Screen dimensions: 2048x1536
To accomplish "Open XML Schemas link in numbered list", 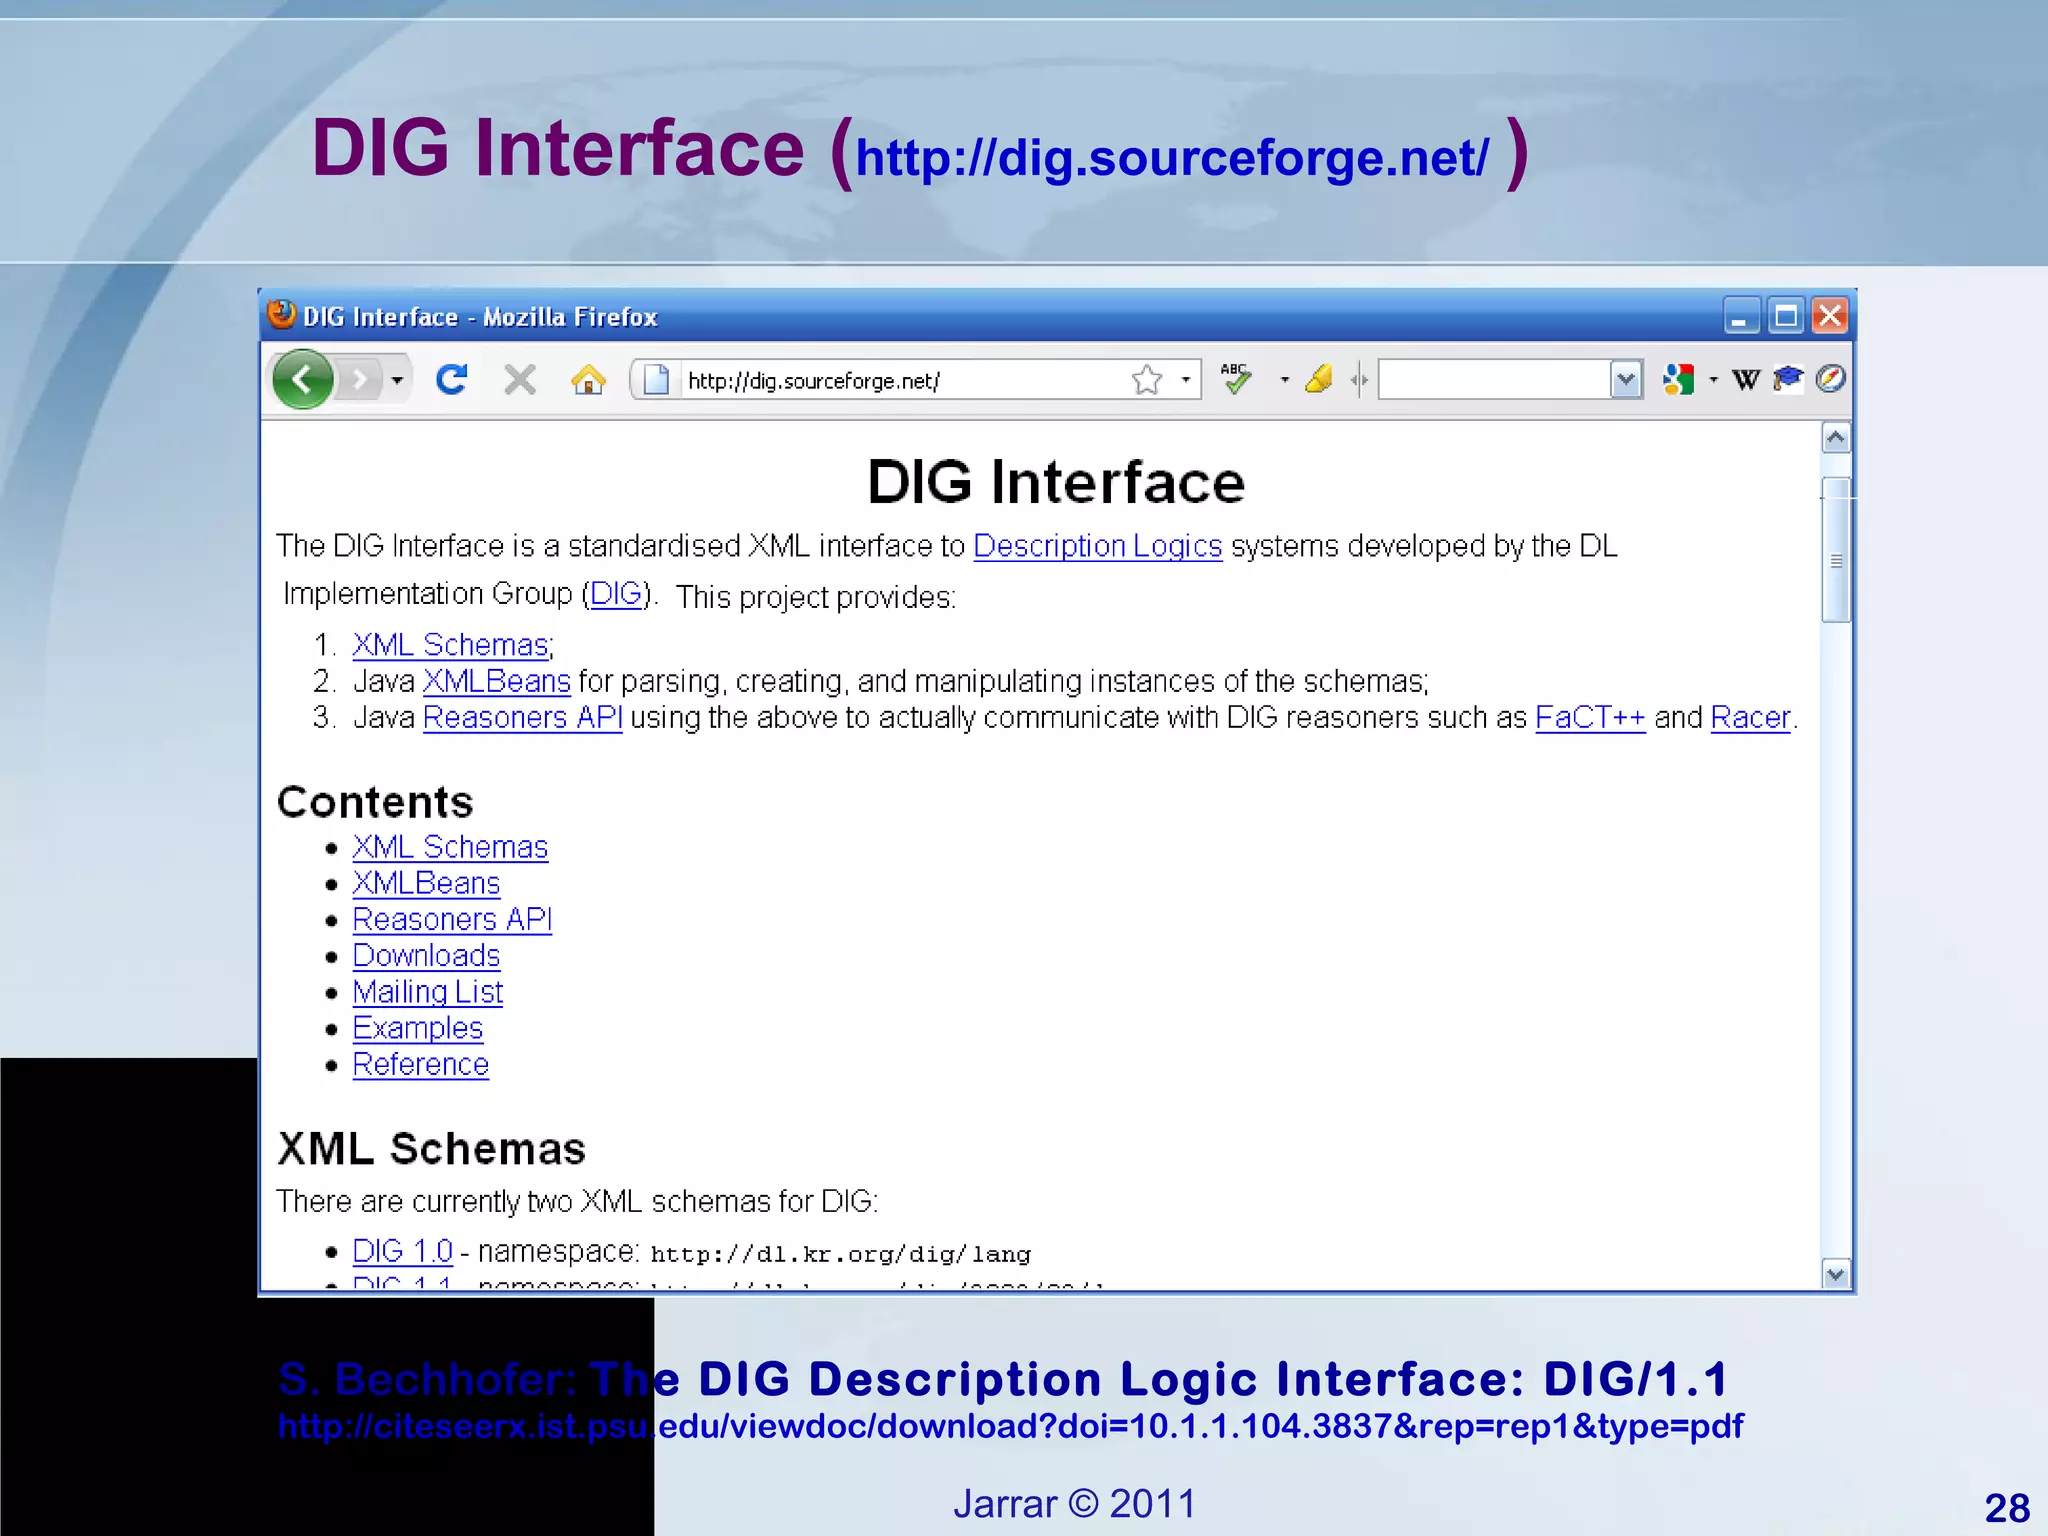I will pos(450,645).
